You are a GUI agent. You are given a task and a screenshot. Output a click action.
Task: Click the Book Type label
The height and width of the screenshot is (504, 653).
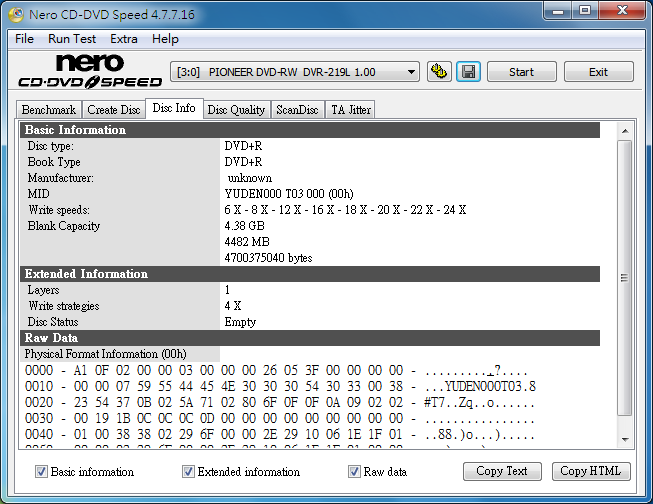click(54, 162)
